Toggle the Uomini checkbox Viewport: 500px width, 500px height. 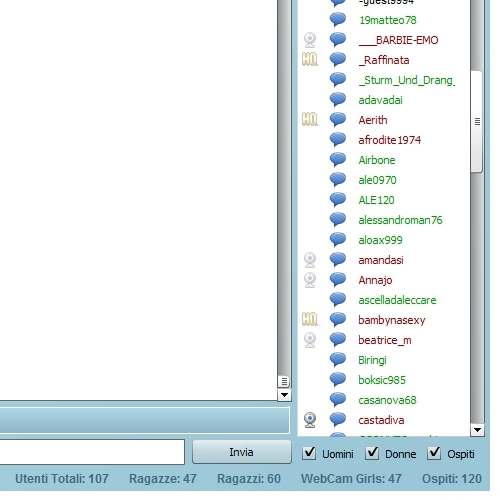[x=309, y=453]
